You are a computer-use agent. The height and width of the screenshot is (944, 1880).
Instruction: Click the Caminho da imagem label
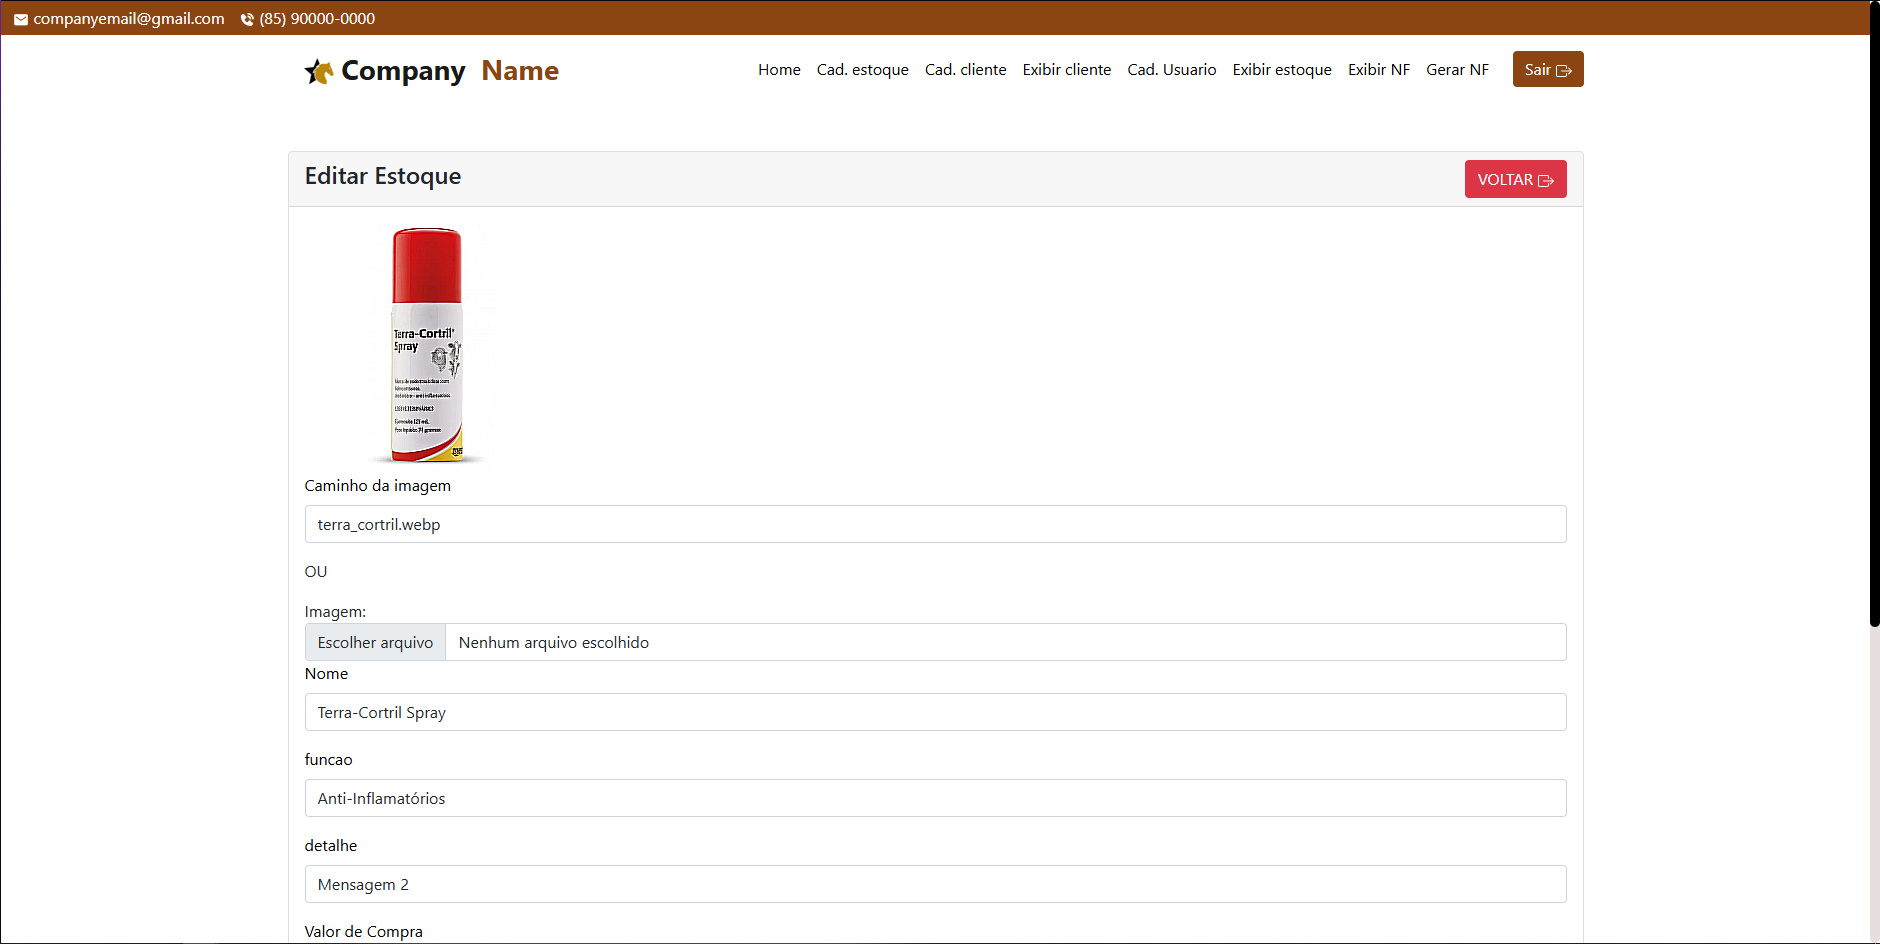coord(378,485)
